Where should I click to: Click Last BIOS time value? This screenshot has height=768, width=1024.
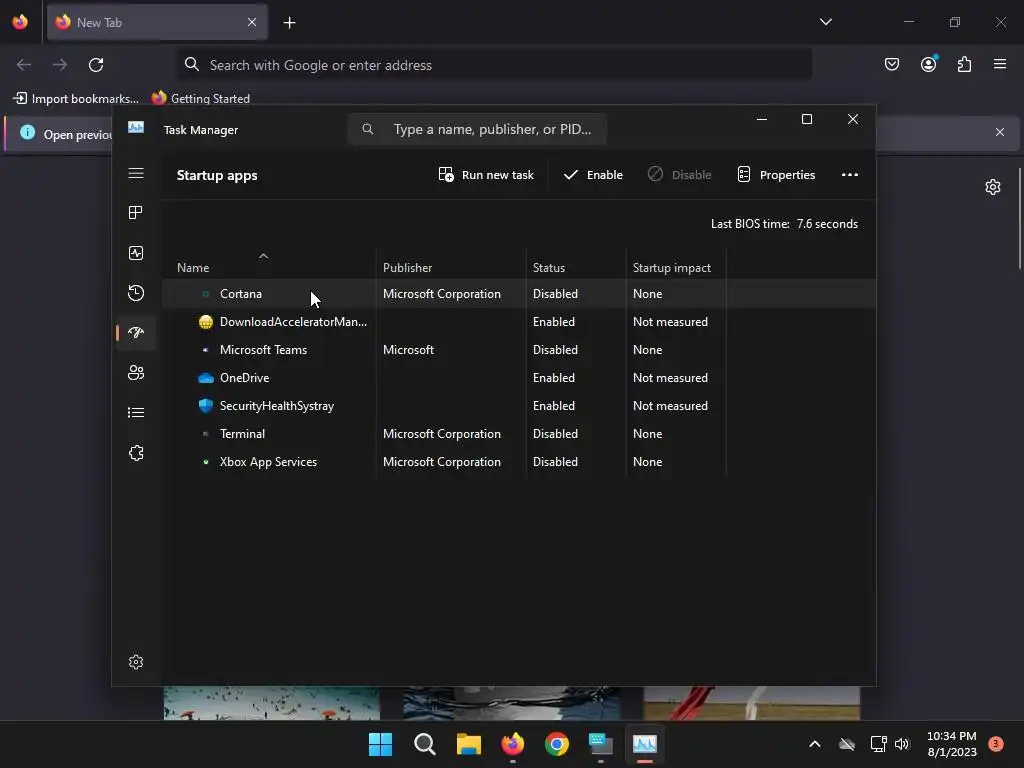pyautogui.click(x=827, y=224)
